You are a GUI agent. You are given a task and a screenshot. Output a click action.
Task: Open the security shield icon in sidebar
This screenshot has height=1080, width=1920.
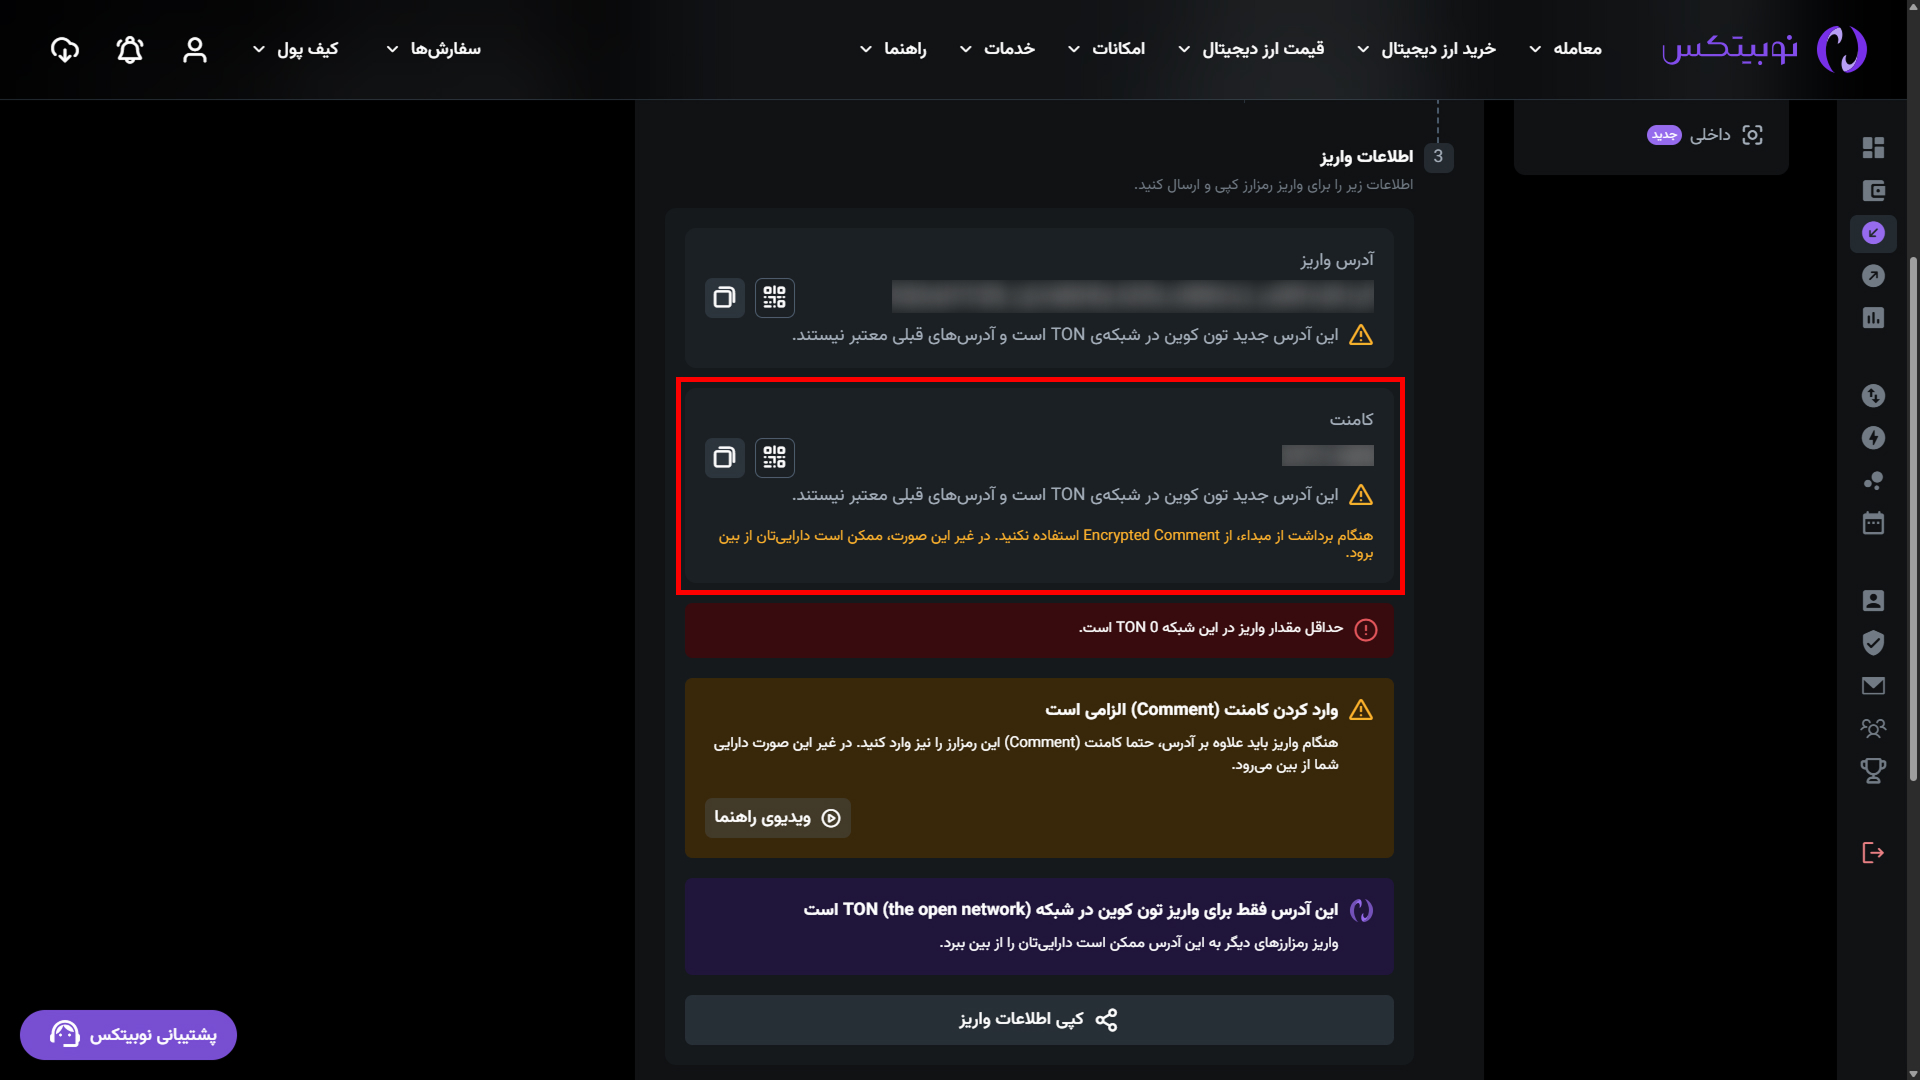click(1873, 643)
